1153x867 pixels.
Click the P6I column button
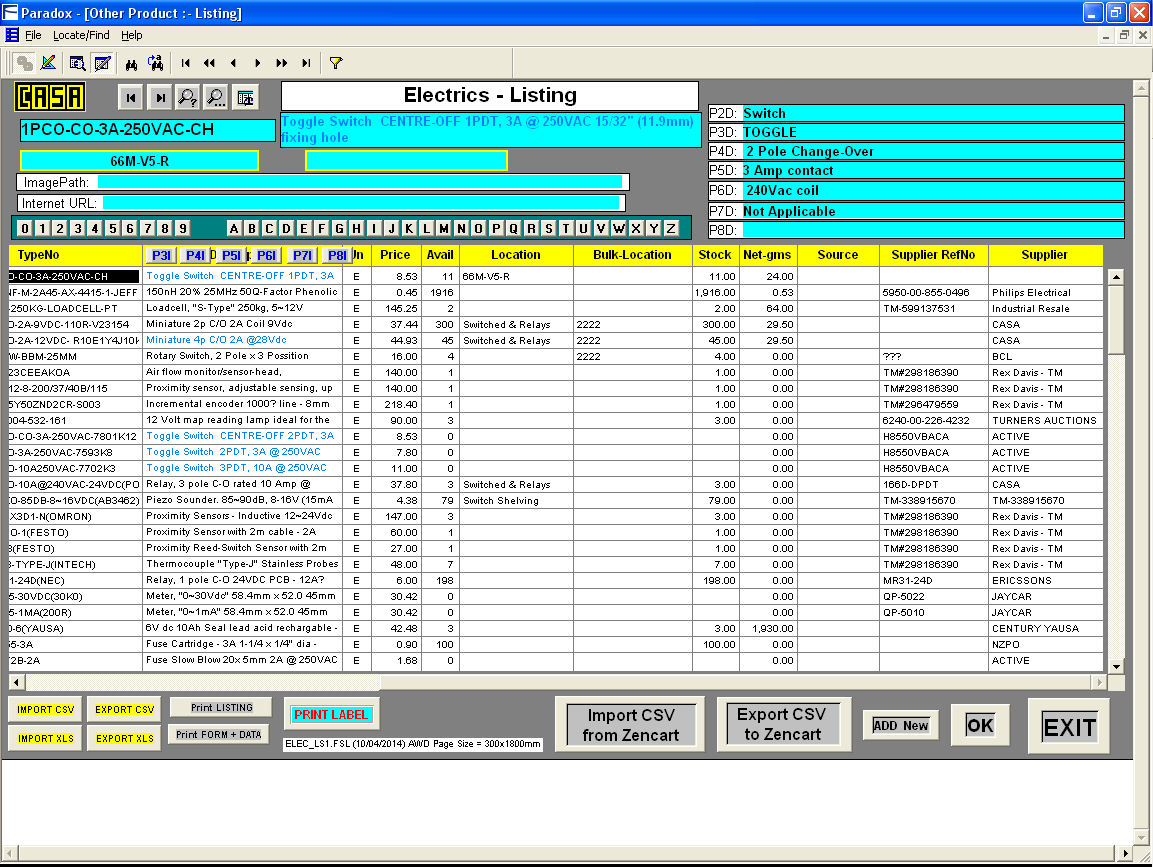pyautogui.click(x=266, y=255)
